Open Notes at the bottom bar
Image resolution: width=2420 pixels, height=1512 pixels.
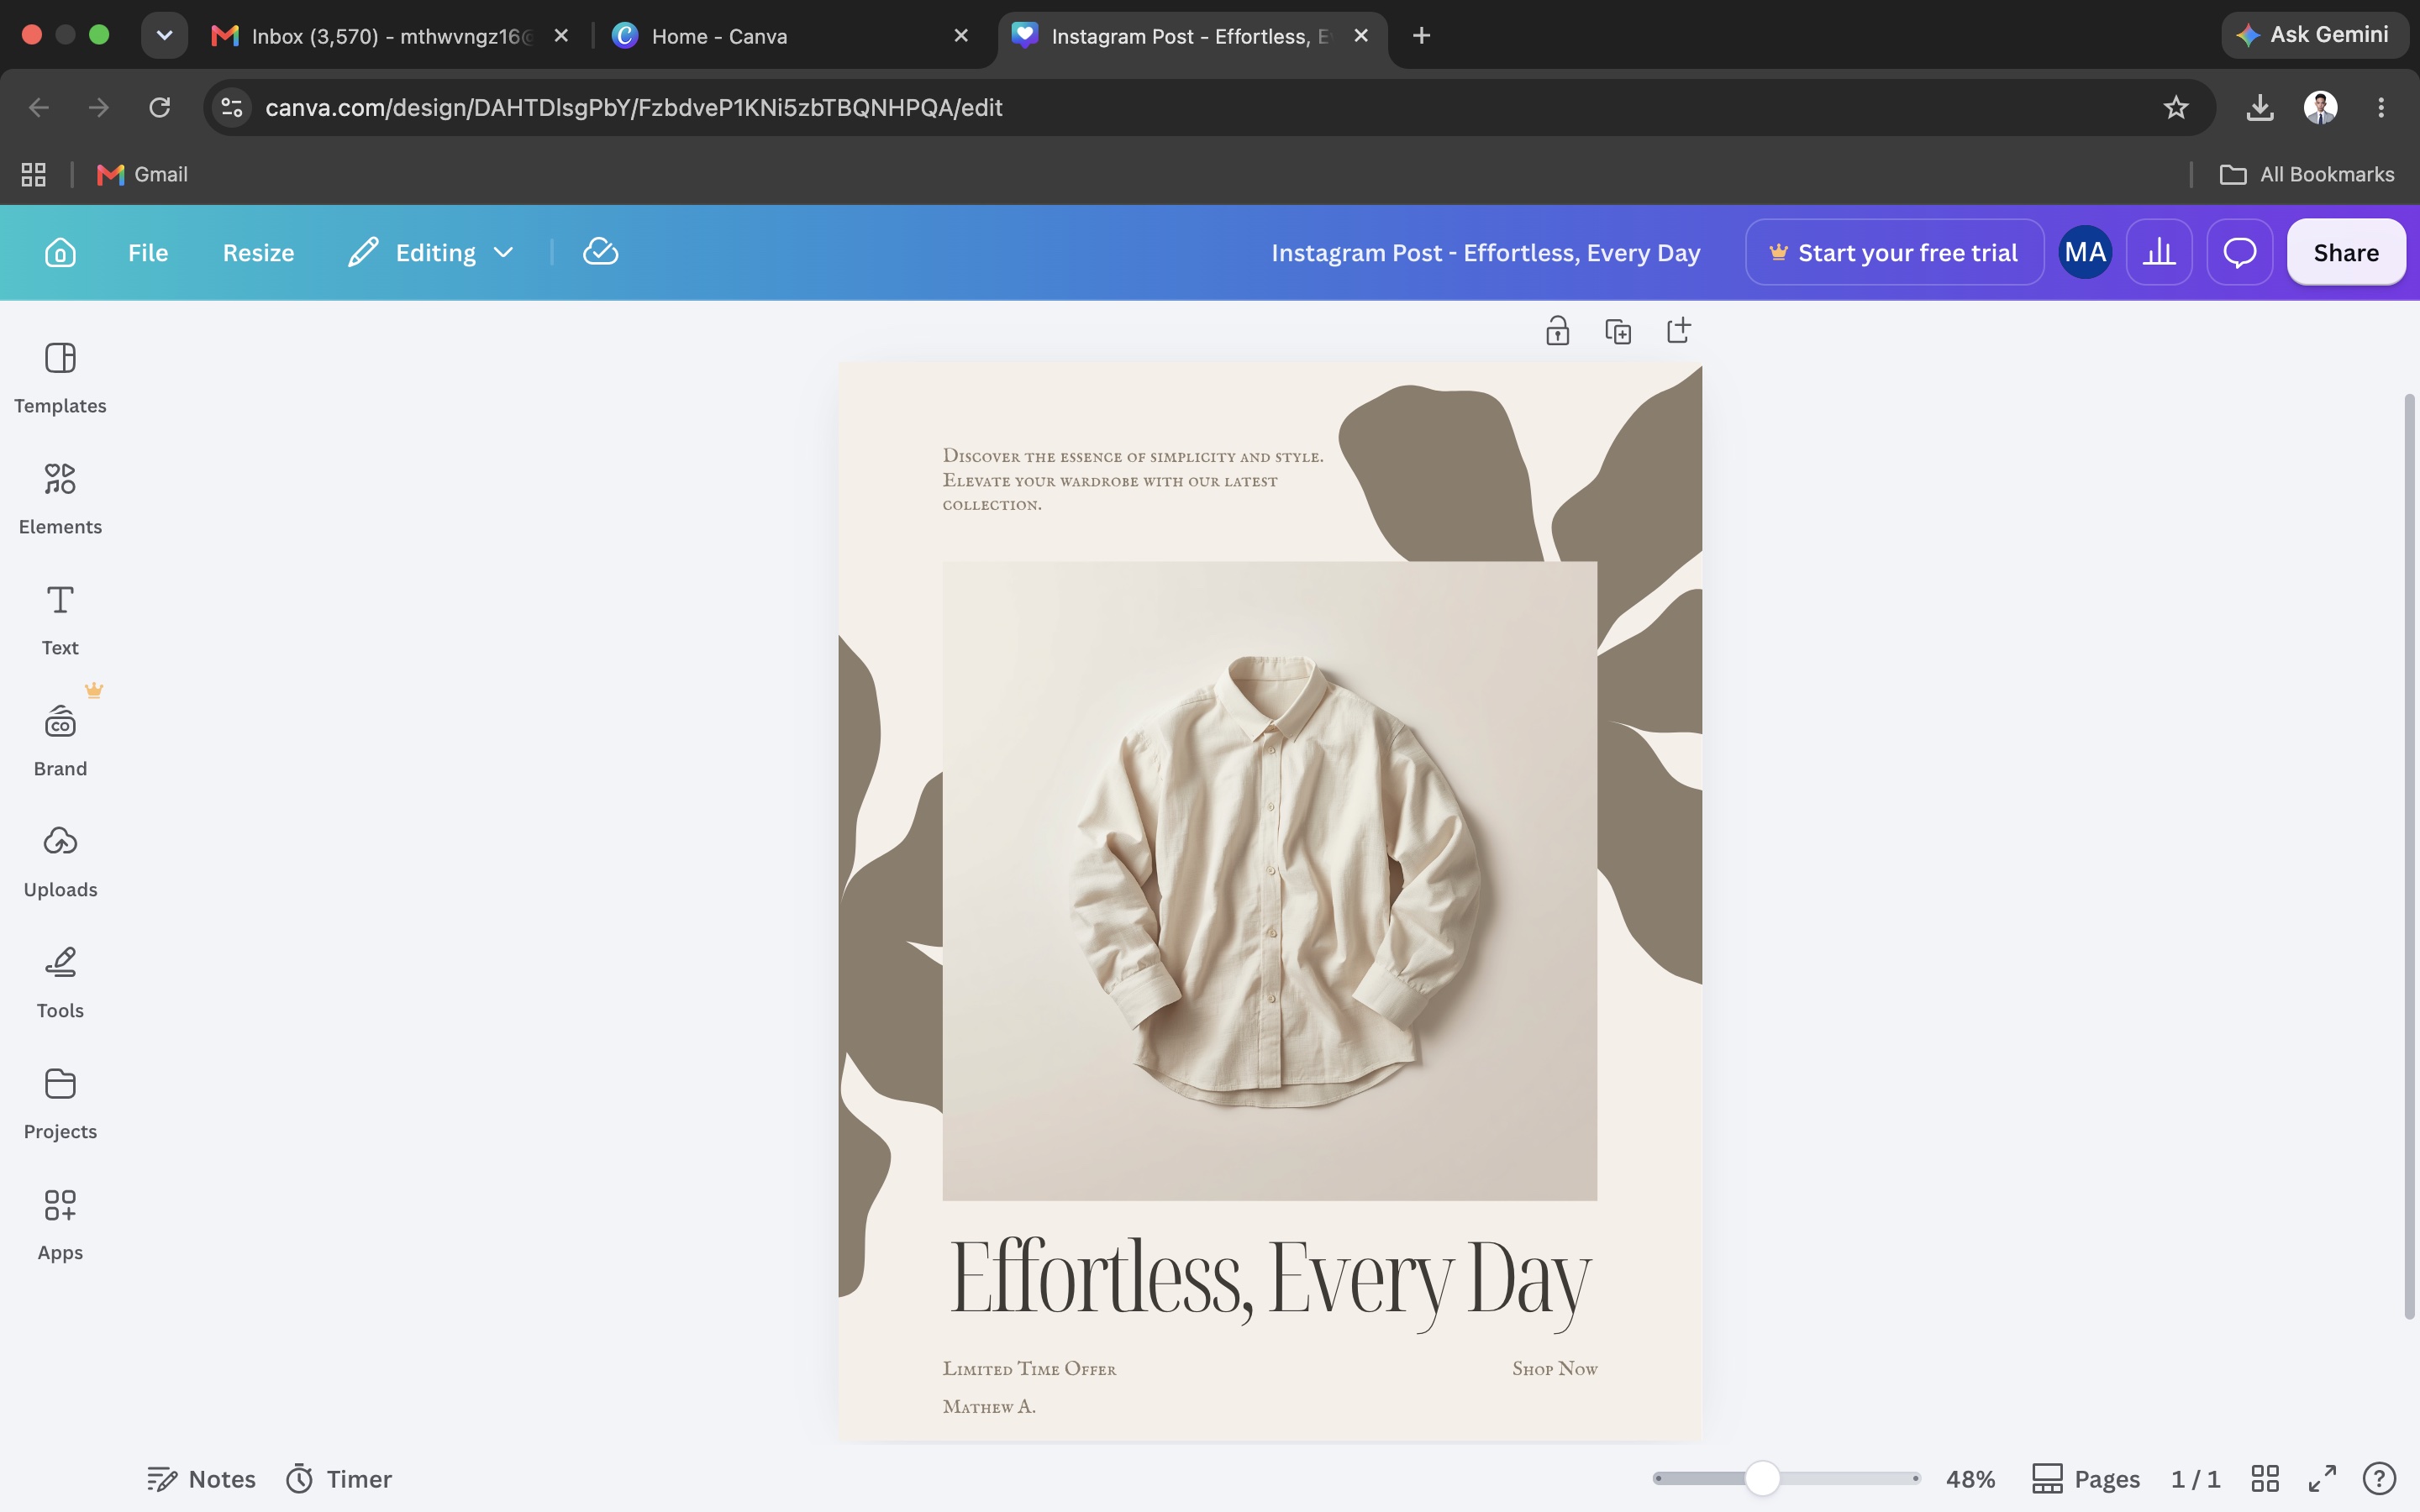201,1478
